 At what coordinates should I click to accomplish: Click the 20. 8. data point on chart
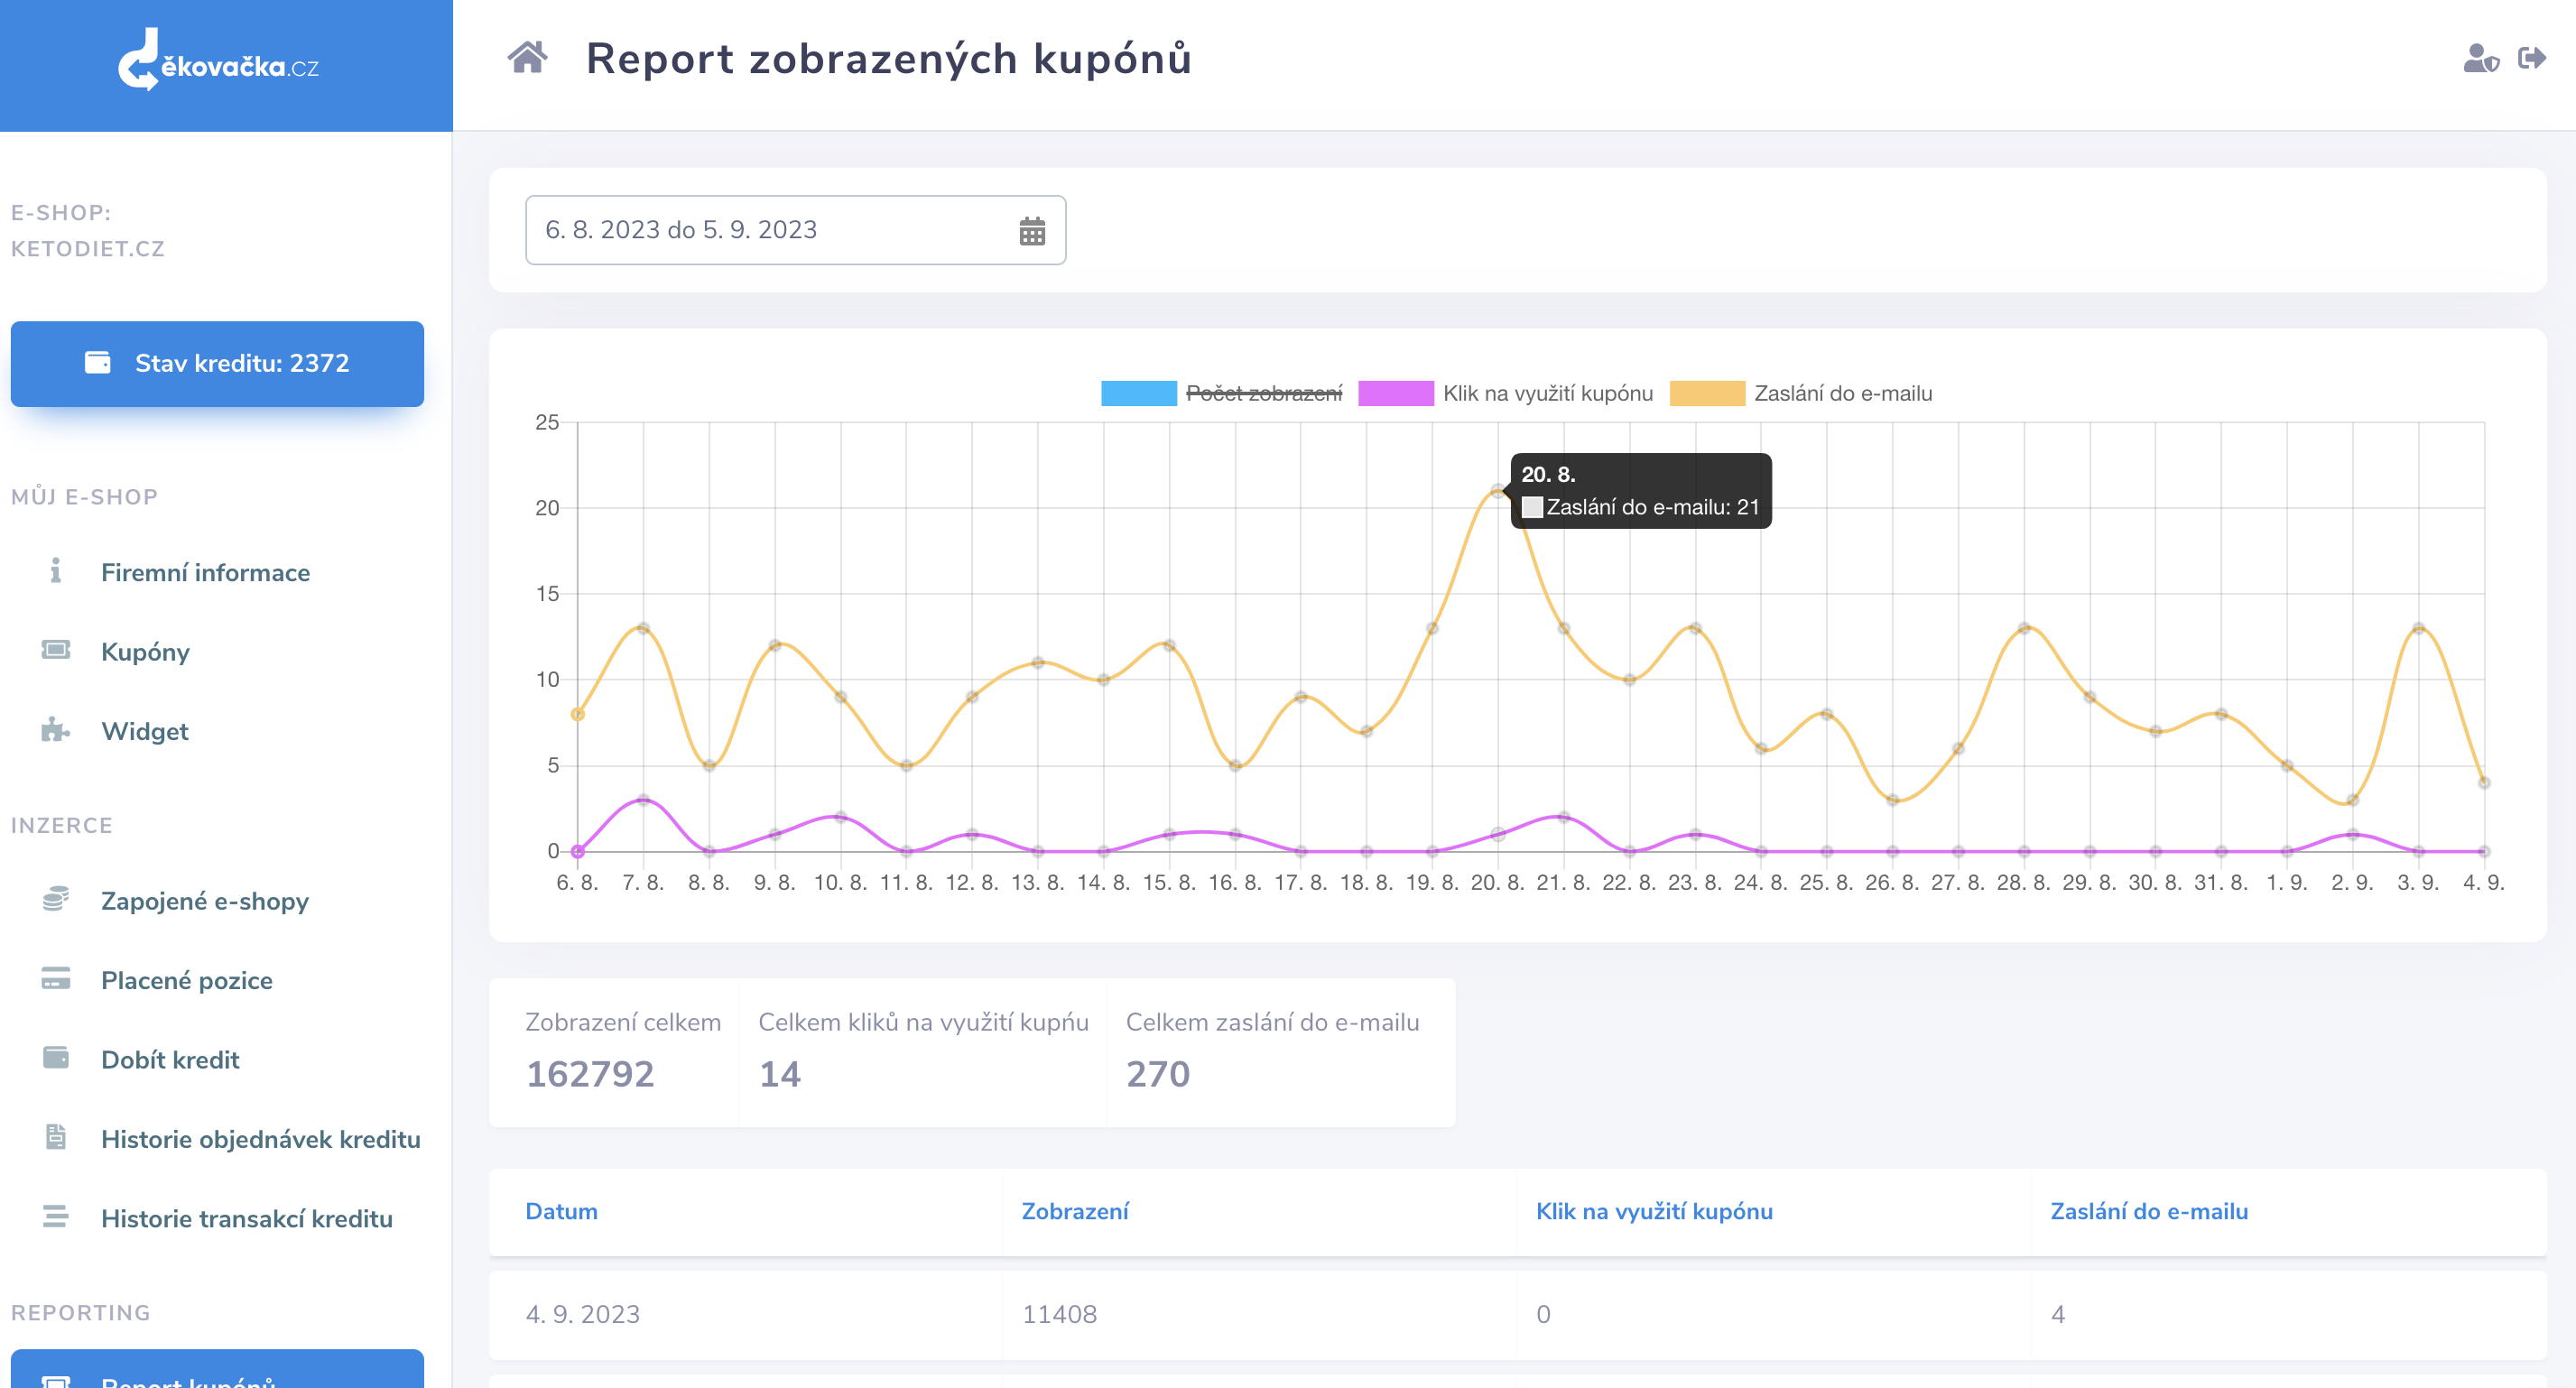pos(1497,491)
